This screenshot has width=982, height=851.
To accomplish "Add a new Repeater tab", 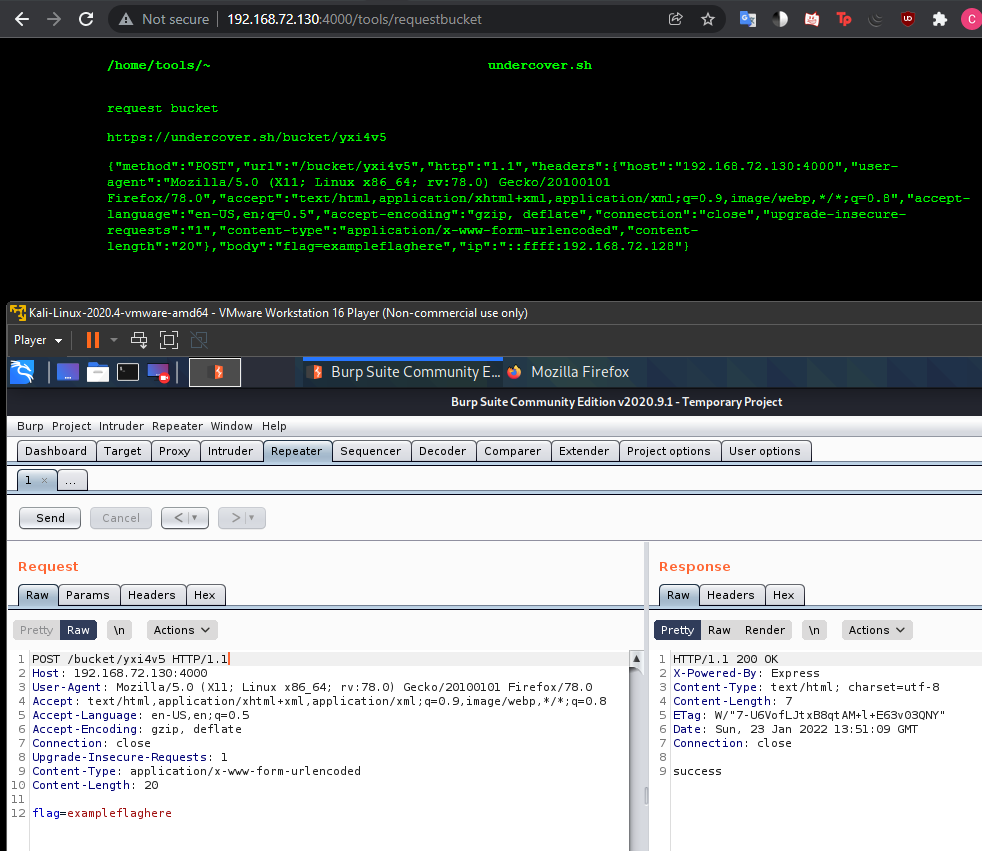I will pyautogui.click(x=71, y=480).
